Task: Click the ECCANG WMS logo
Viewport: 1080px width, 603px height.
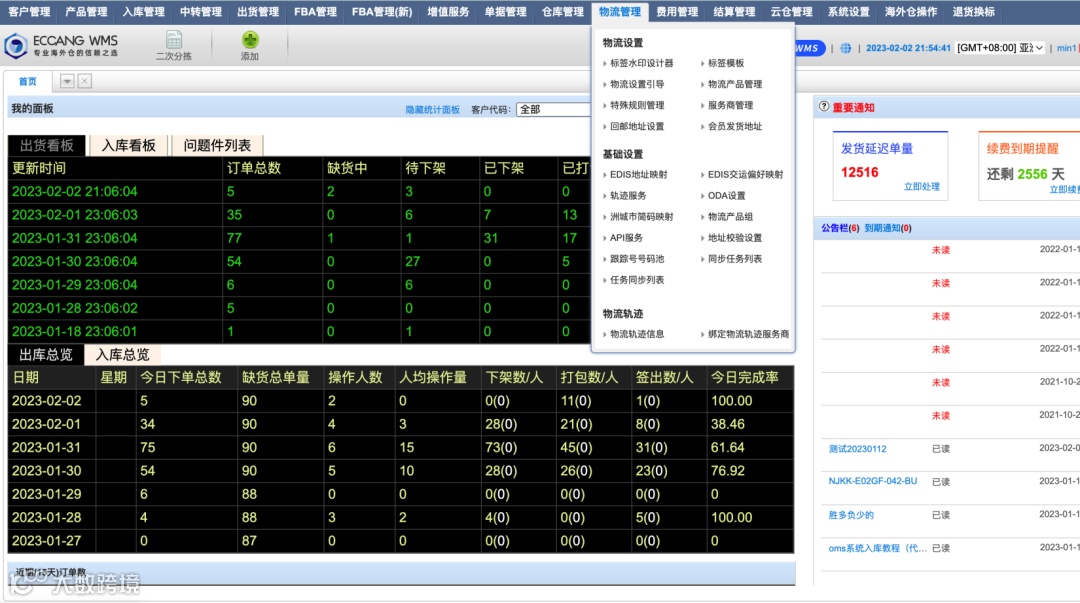Action: 61,45
